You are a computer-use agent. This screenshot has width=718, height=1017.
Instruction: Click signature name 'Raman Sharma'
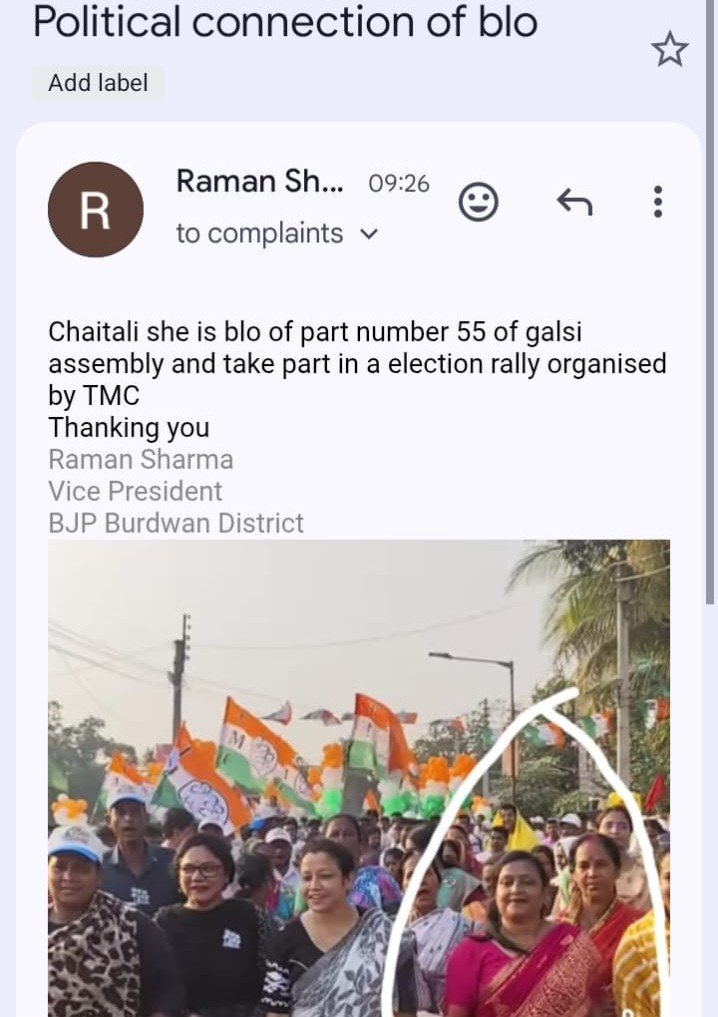[141, 460]
